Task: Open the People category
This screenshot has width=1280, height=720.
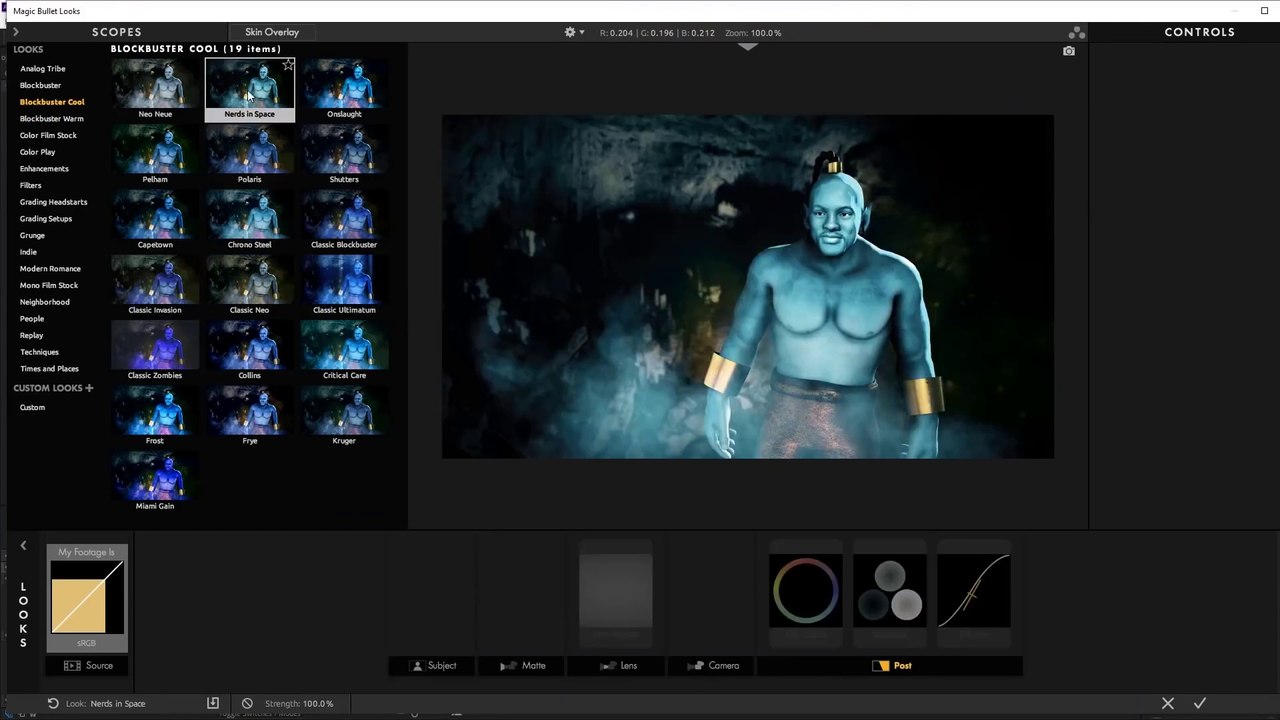Action: (x=32, y=319)
